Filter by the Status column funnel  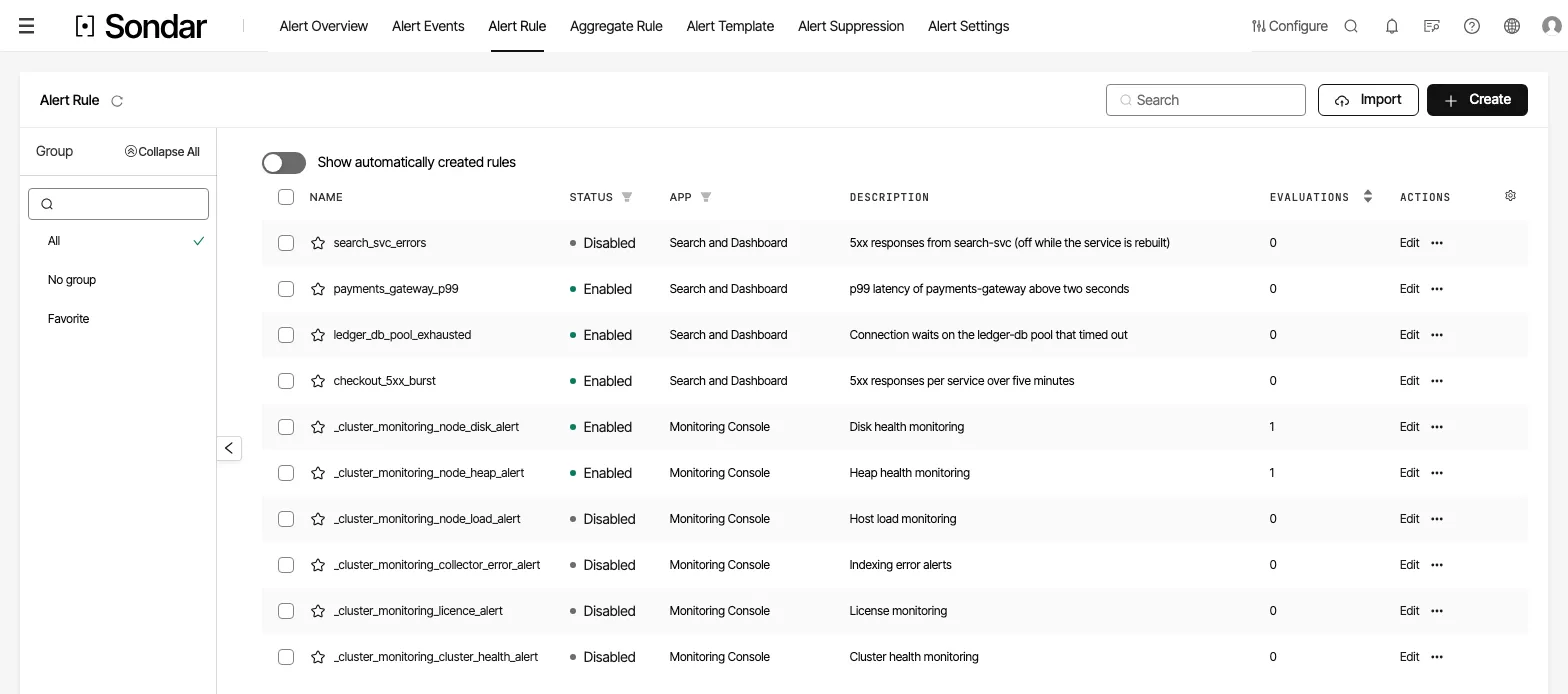point(627,197)
